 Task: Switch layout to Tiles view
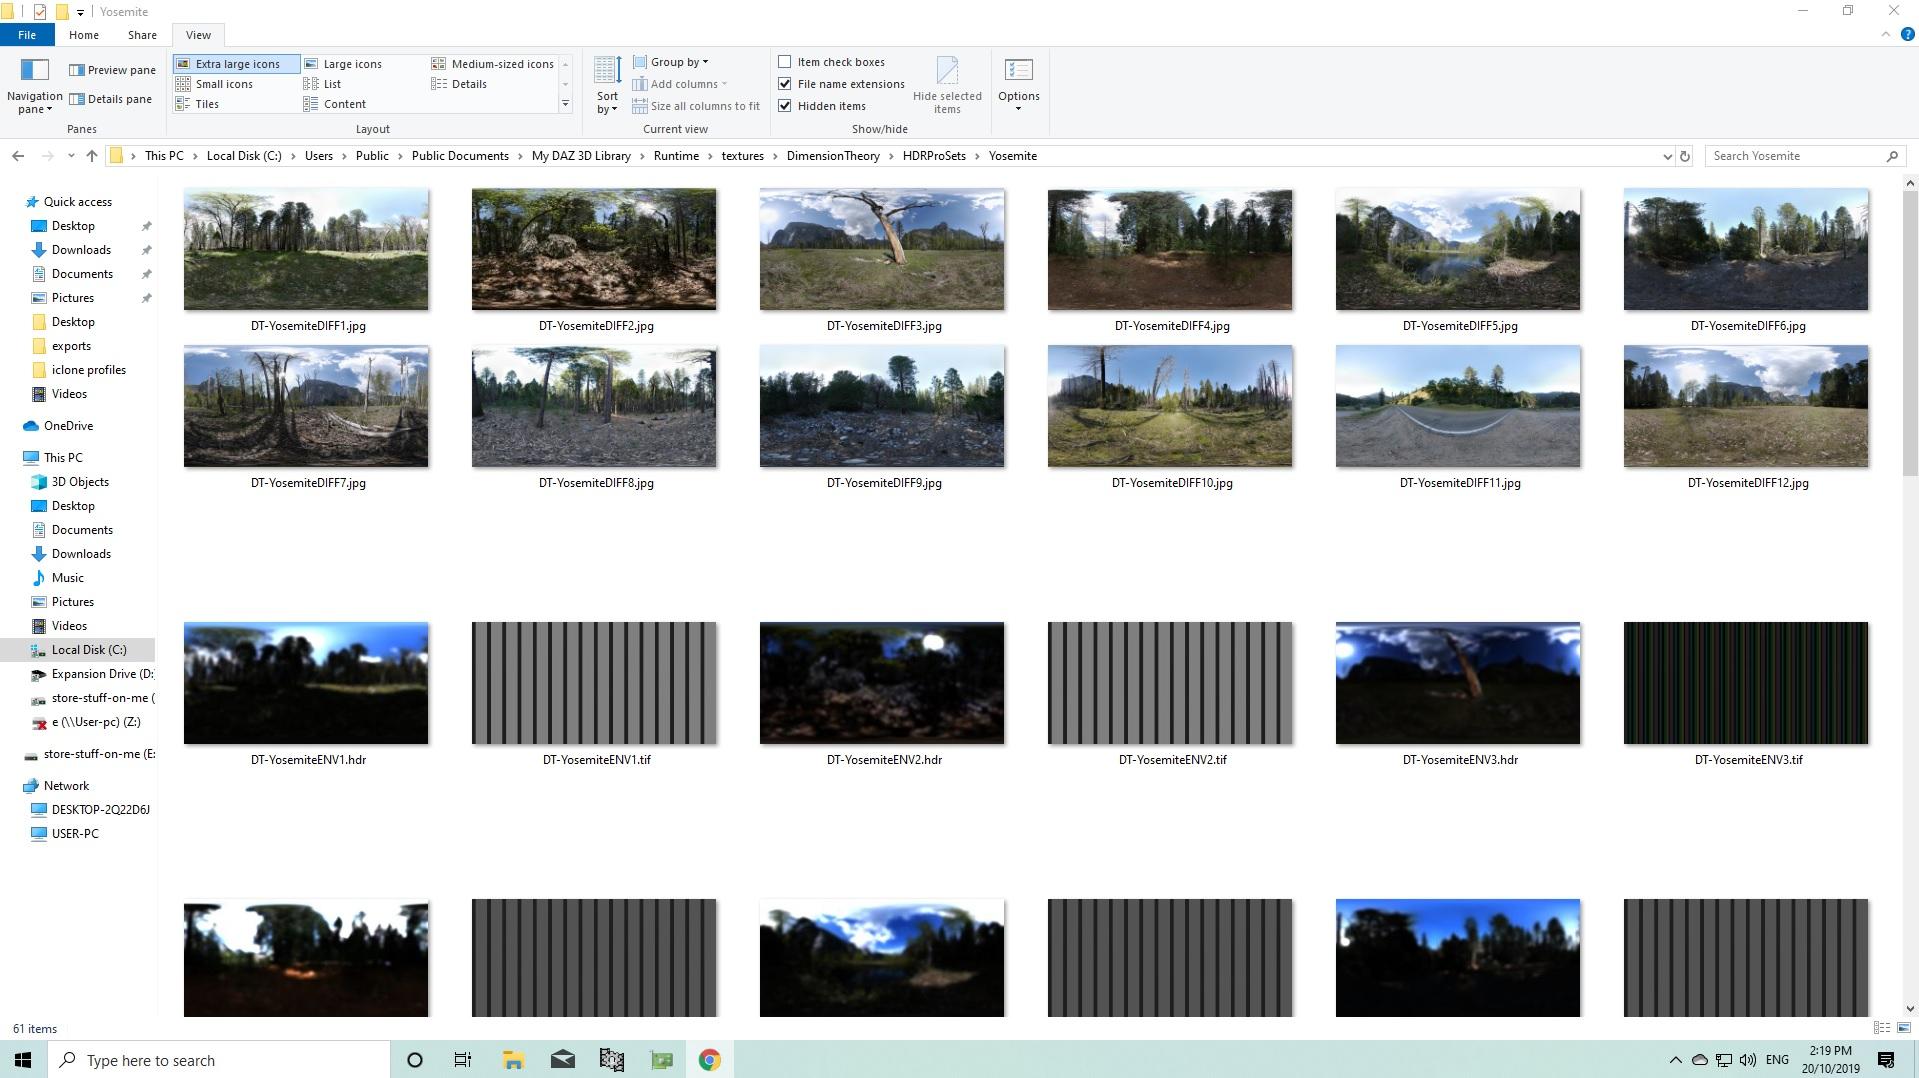click(197, 104)
